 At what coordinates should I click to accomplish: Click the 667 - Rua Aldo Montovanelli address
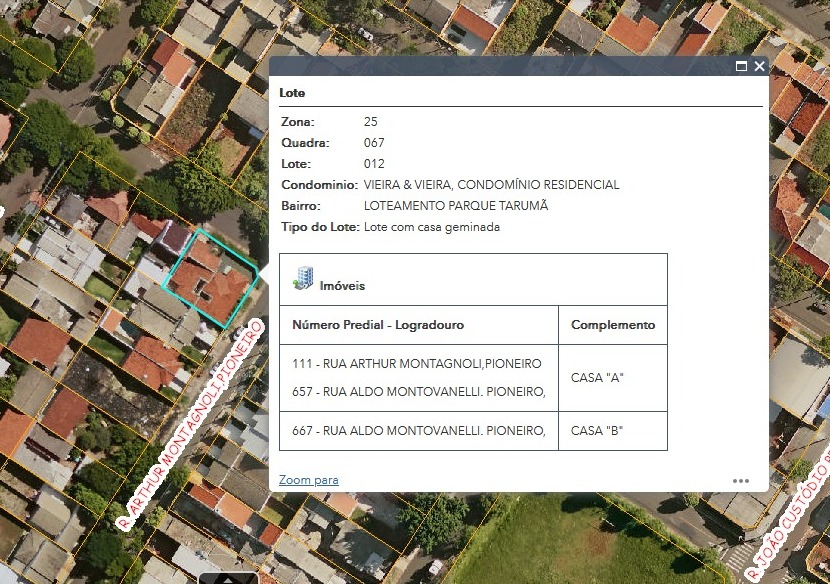pyautogui.click(x=418, y=431)
